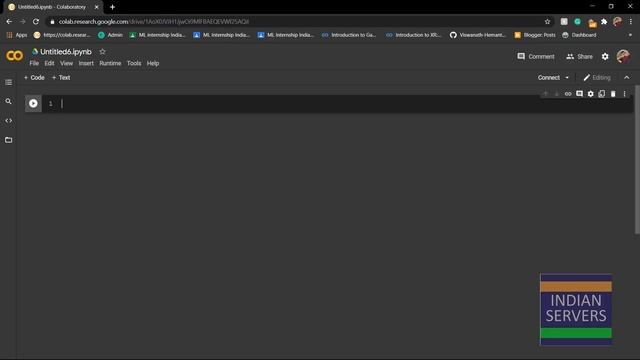Click the Colab CO logo
Viewport: 640px width, 360px height.
coord(14,56)
